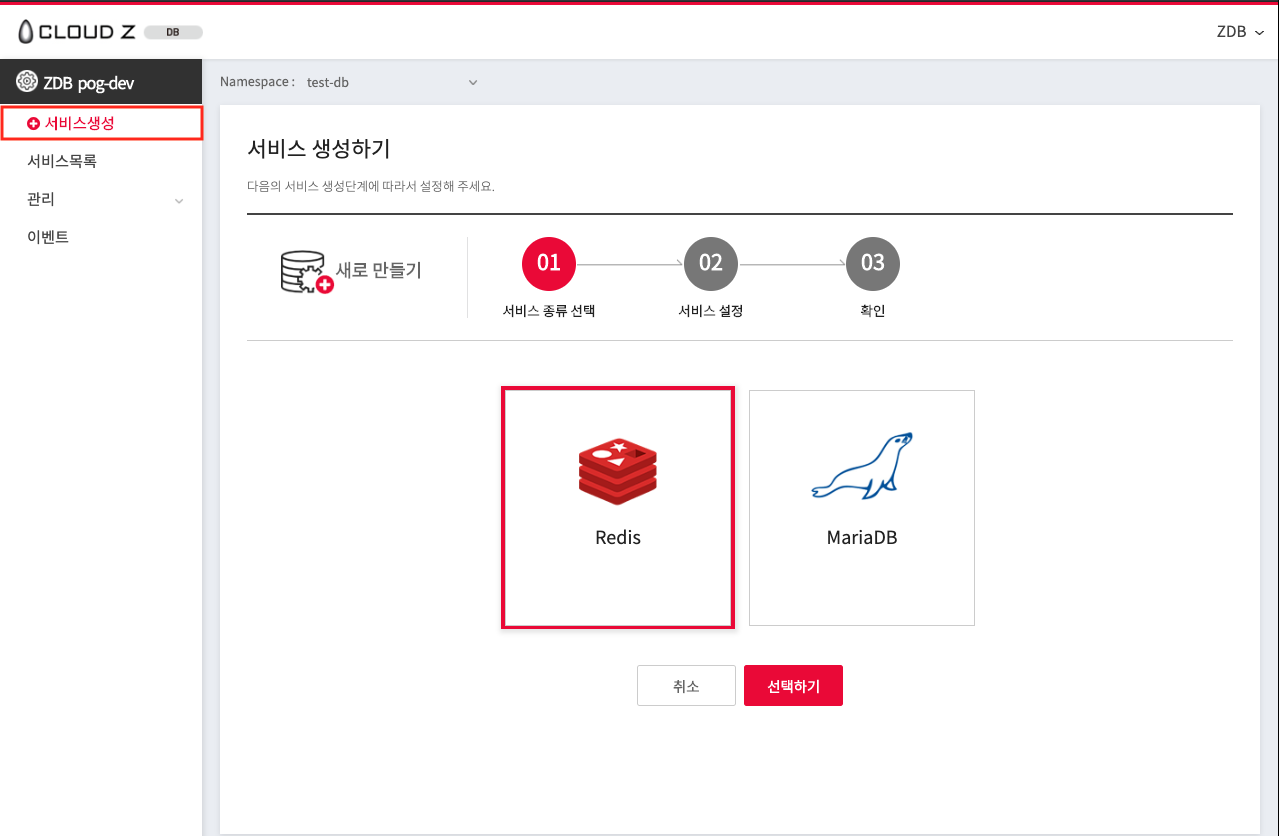The height and width of the screenshot is (836, 1279).
Task: Click the plus icon before 서비스생성
Action: coord(34,123)
